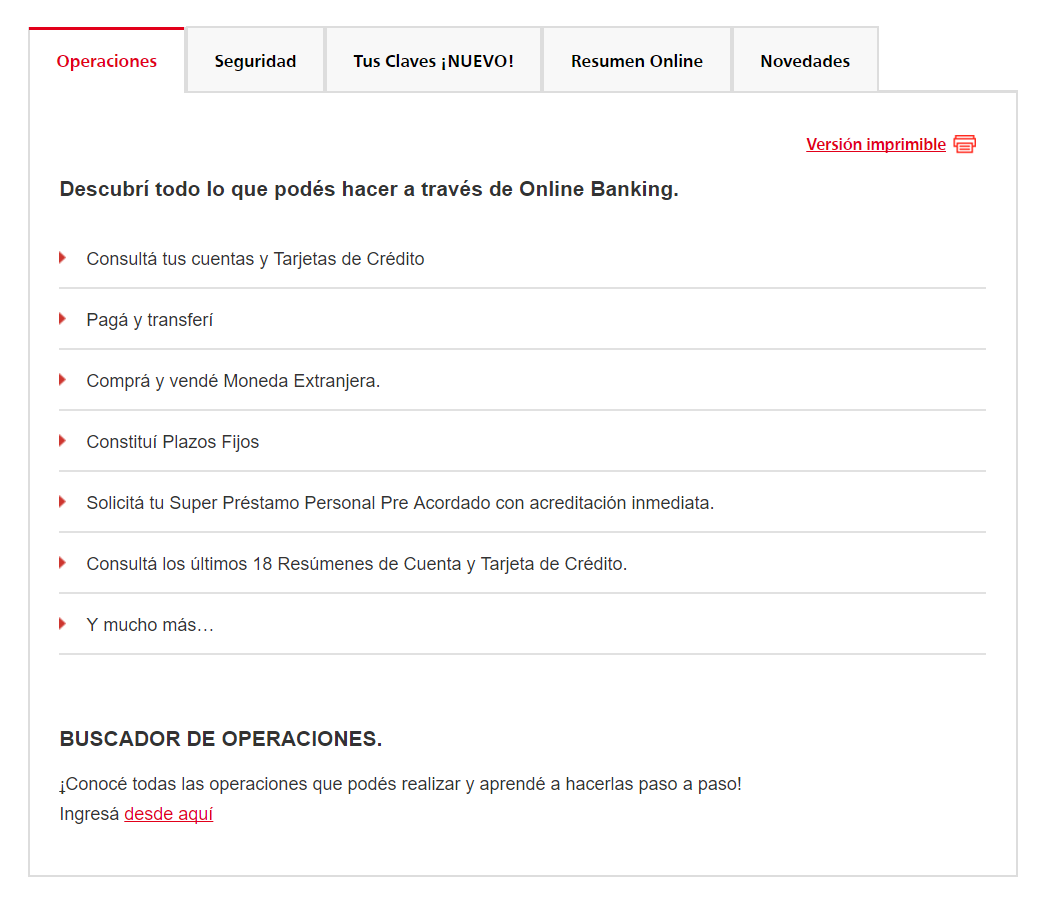Click the 'desde aquí' link
The width and height of the screenshot is (1047, 899).
(x=168, y=814)
